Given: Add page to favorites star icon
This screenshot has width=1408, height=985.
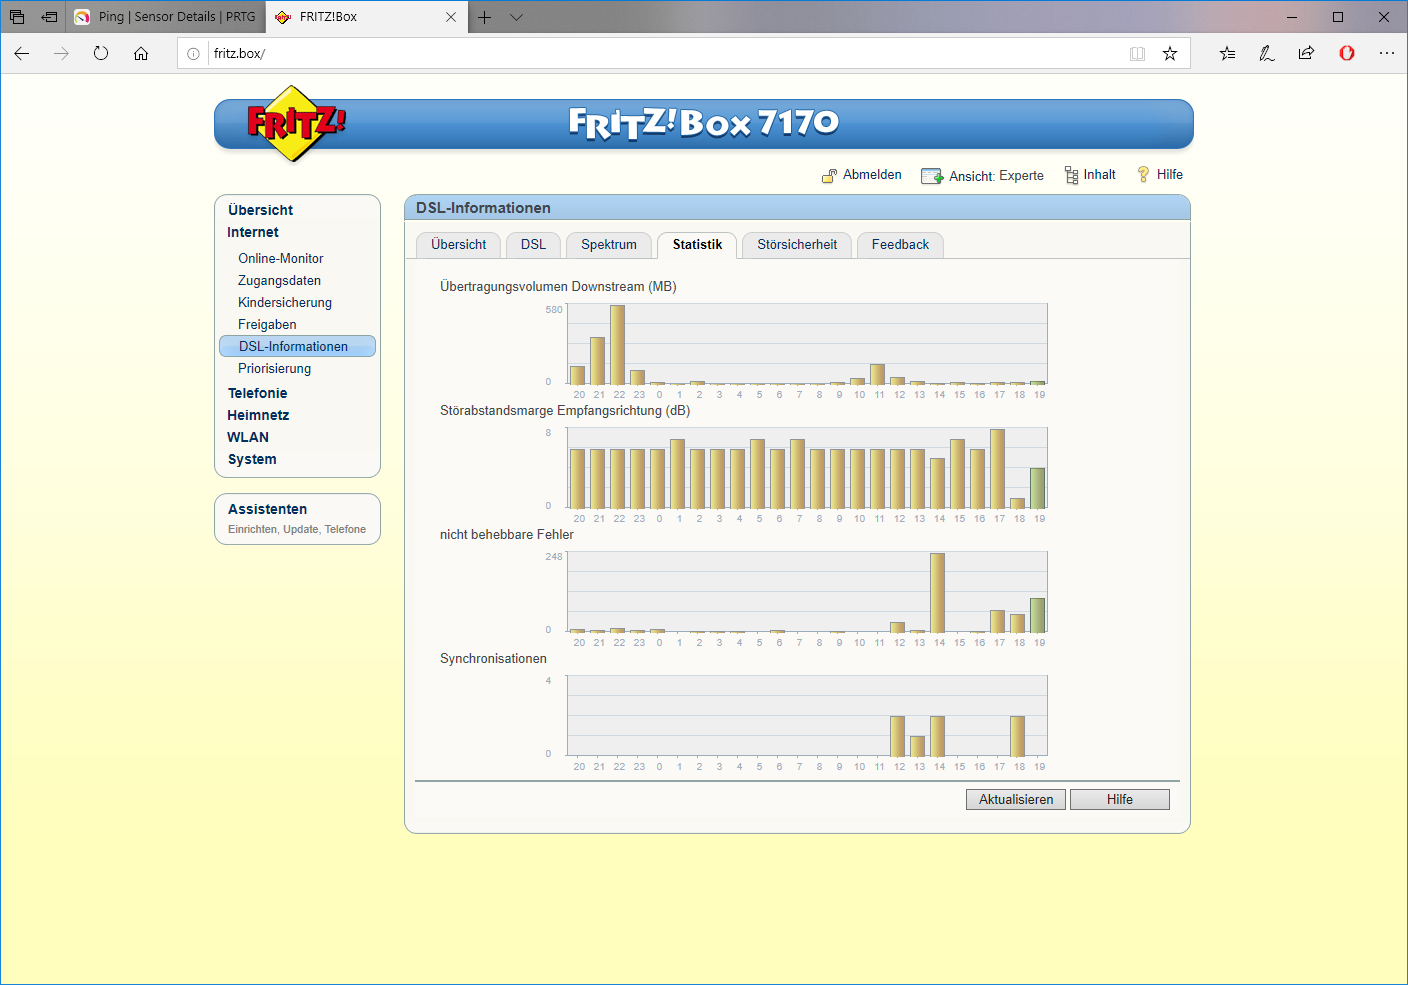Looking at the screenshot, I should tap(1170, 54).
